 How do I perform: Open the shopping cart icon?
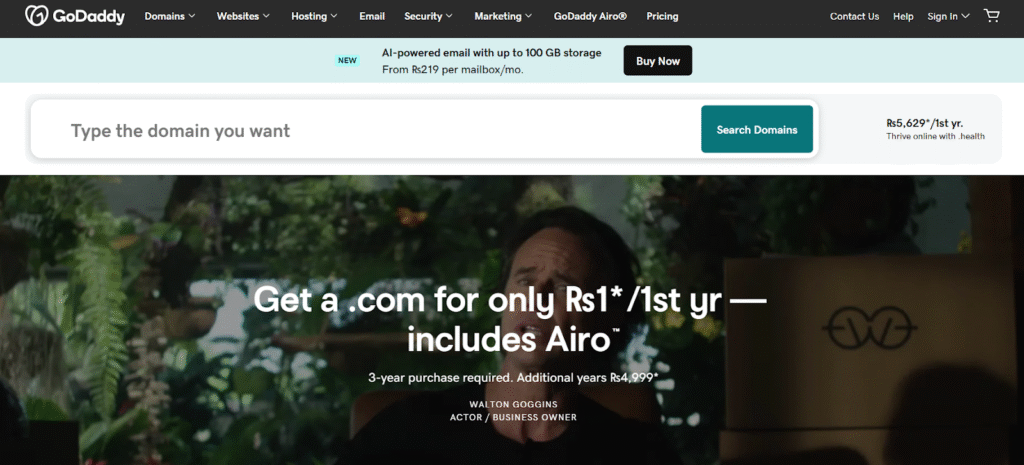[x=991, y=16]
